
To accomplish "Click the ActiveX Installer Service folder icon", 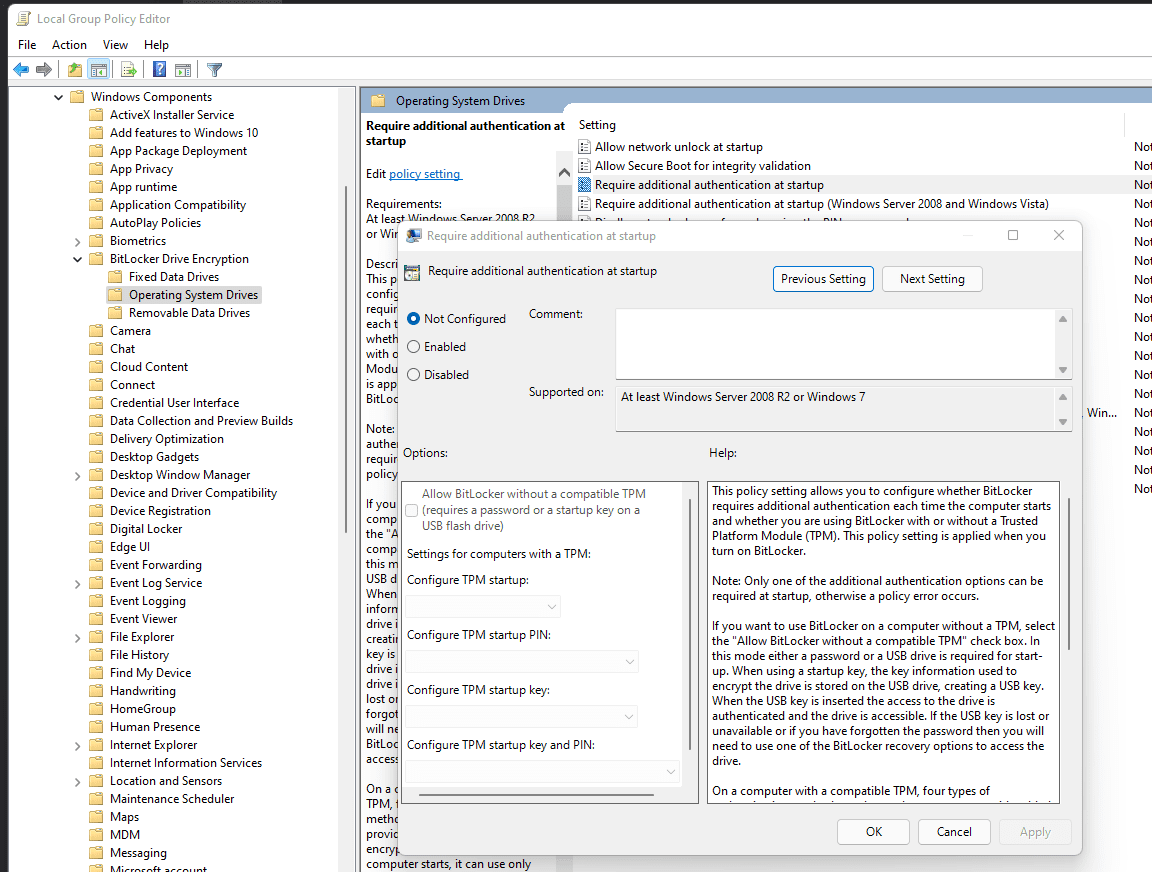I will click(96, 115).
